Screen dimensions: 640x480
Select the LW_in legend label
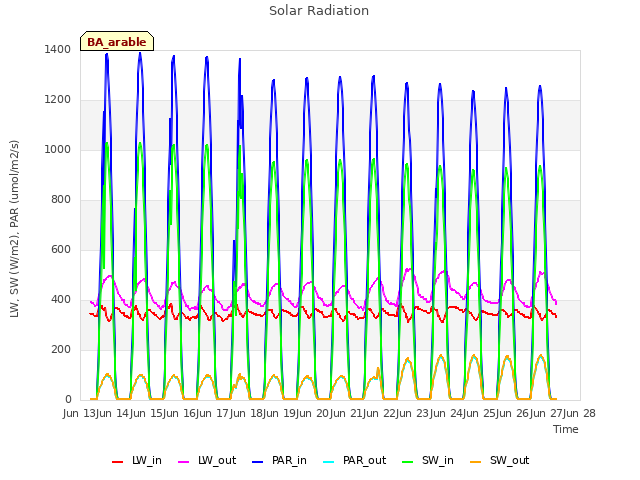pyautogui.click(x=147, y=460)
